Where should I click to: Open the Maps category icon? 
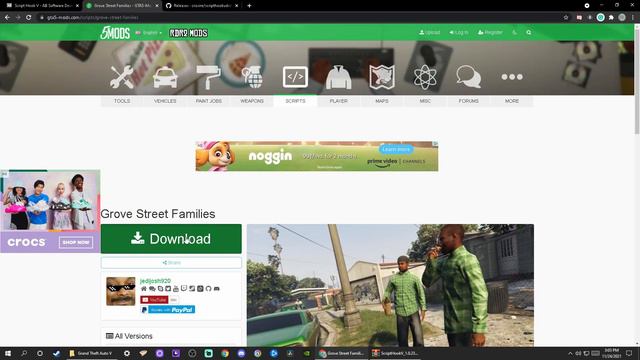(x=382, y=77)
